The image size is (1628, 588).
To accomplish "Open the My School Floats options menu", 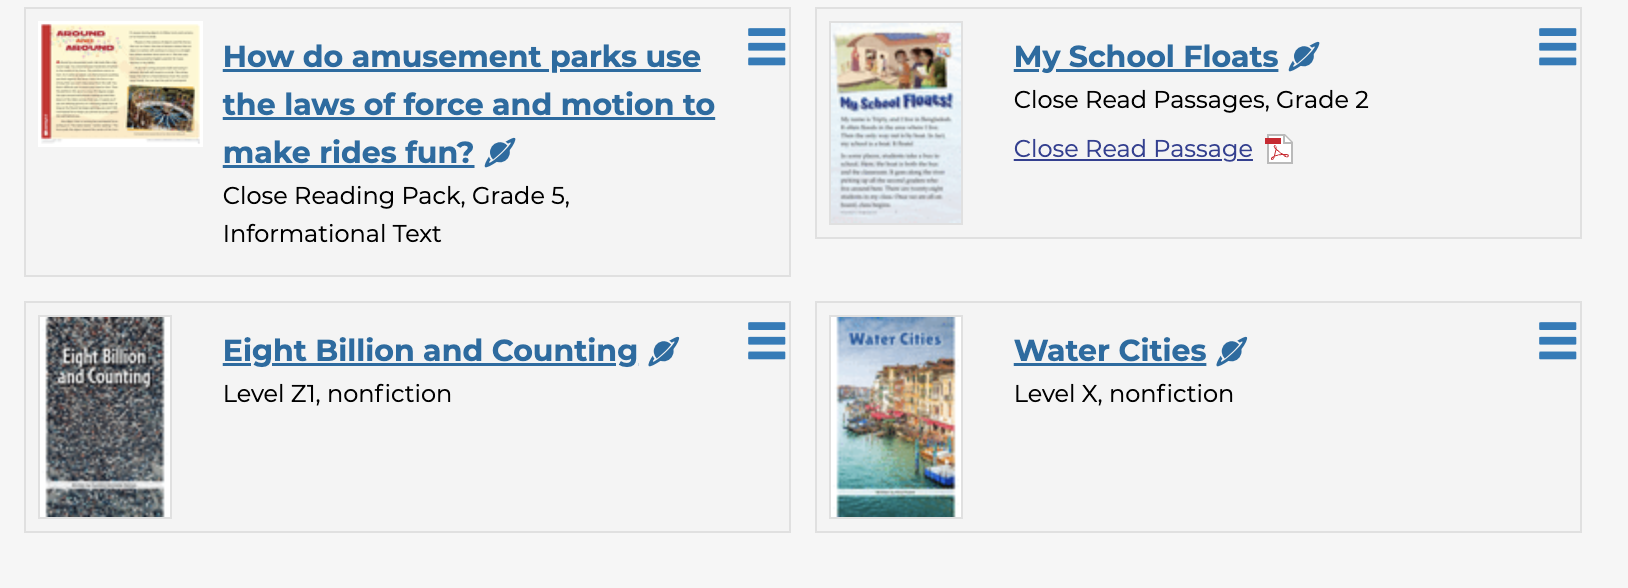I will pos(1557,47).
